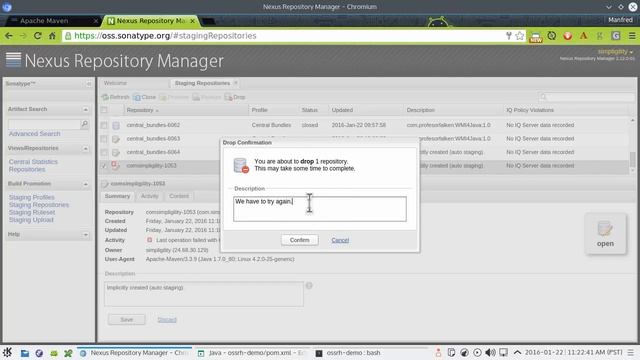Open the file manager from the taskbar
The height and width of the screenshot is (360, 640).
pos(24,353)
